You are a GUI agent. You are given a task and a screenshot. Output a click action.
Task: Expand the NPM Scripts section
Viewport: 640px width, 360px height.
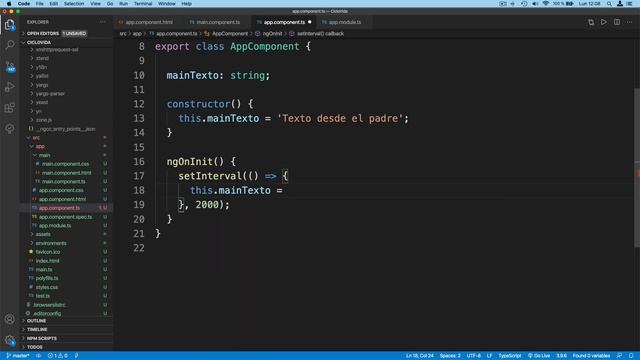click(x=66, y=338)
